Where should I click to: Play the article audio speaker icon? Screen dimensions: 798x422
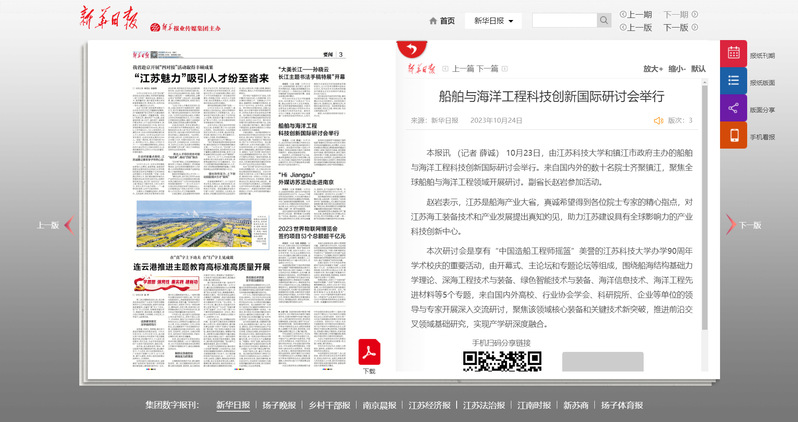click(658, 120)
